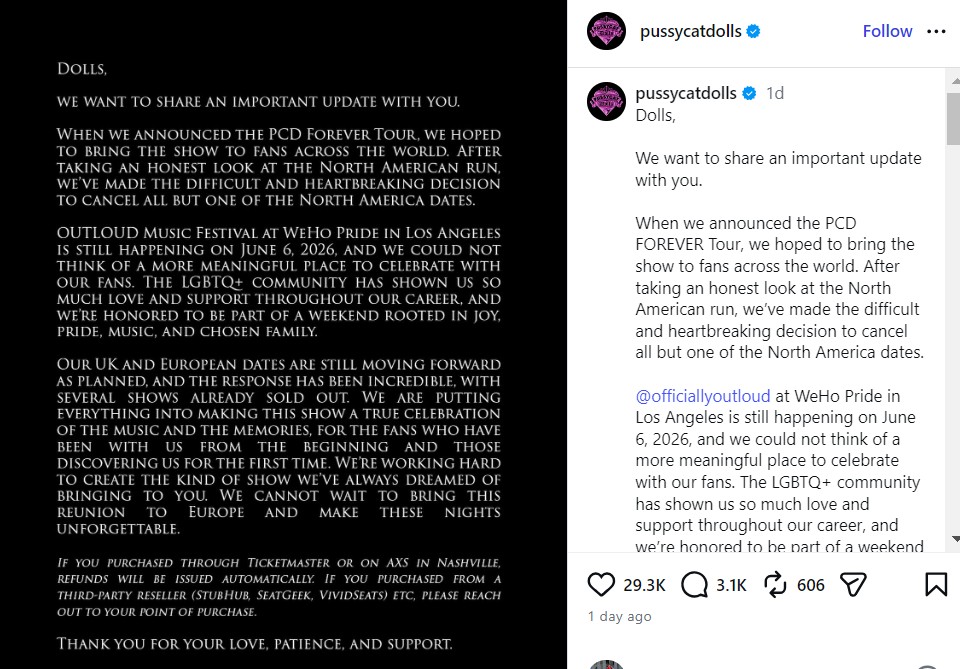Viewport: 960px width, 669px height.
Task: Open the three-dot more options menu
Action: pos(936,31)
